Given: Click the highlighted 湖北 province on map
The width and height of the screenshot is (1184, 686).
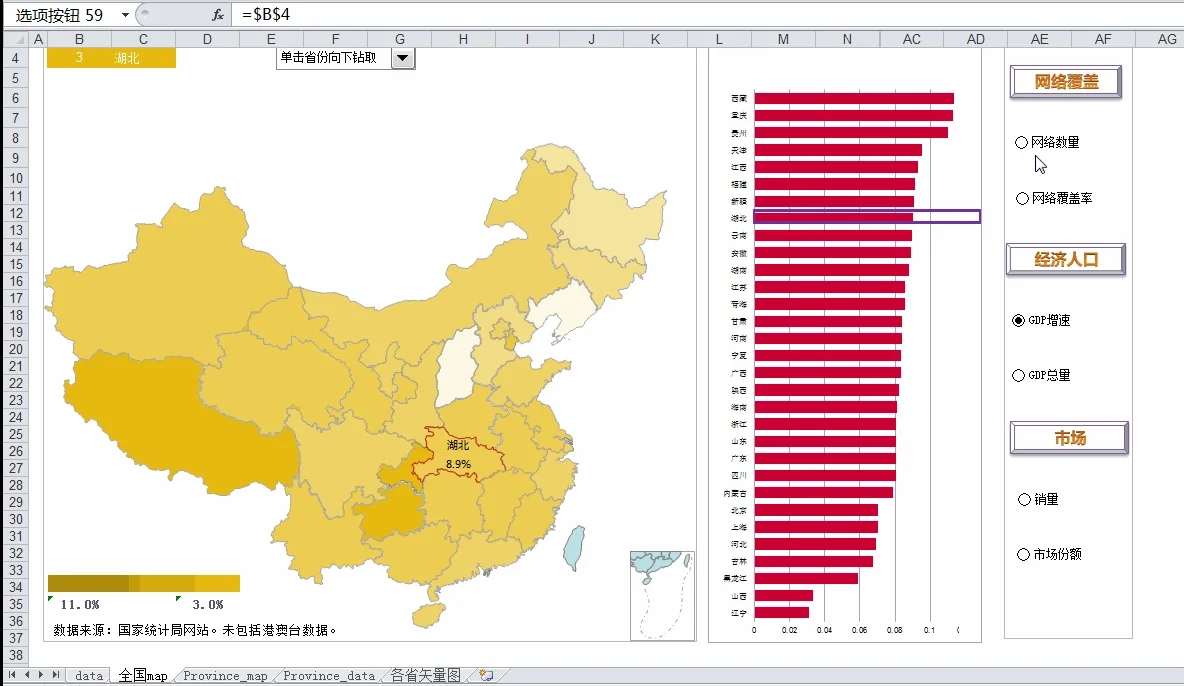Looking at the screenshot, I should coord(458,455).
